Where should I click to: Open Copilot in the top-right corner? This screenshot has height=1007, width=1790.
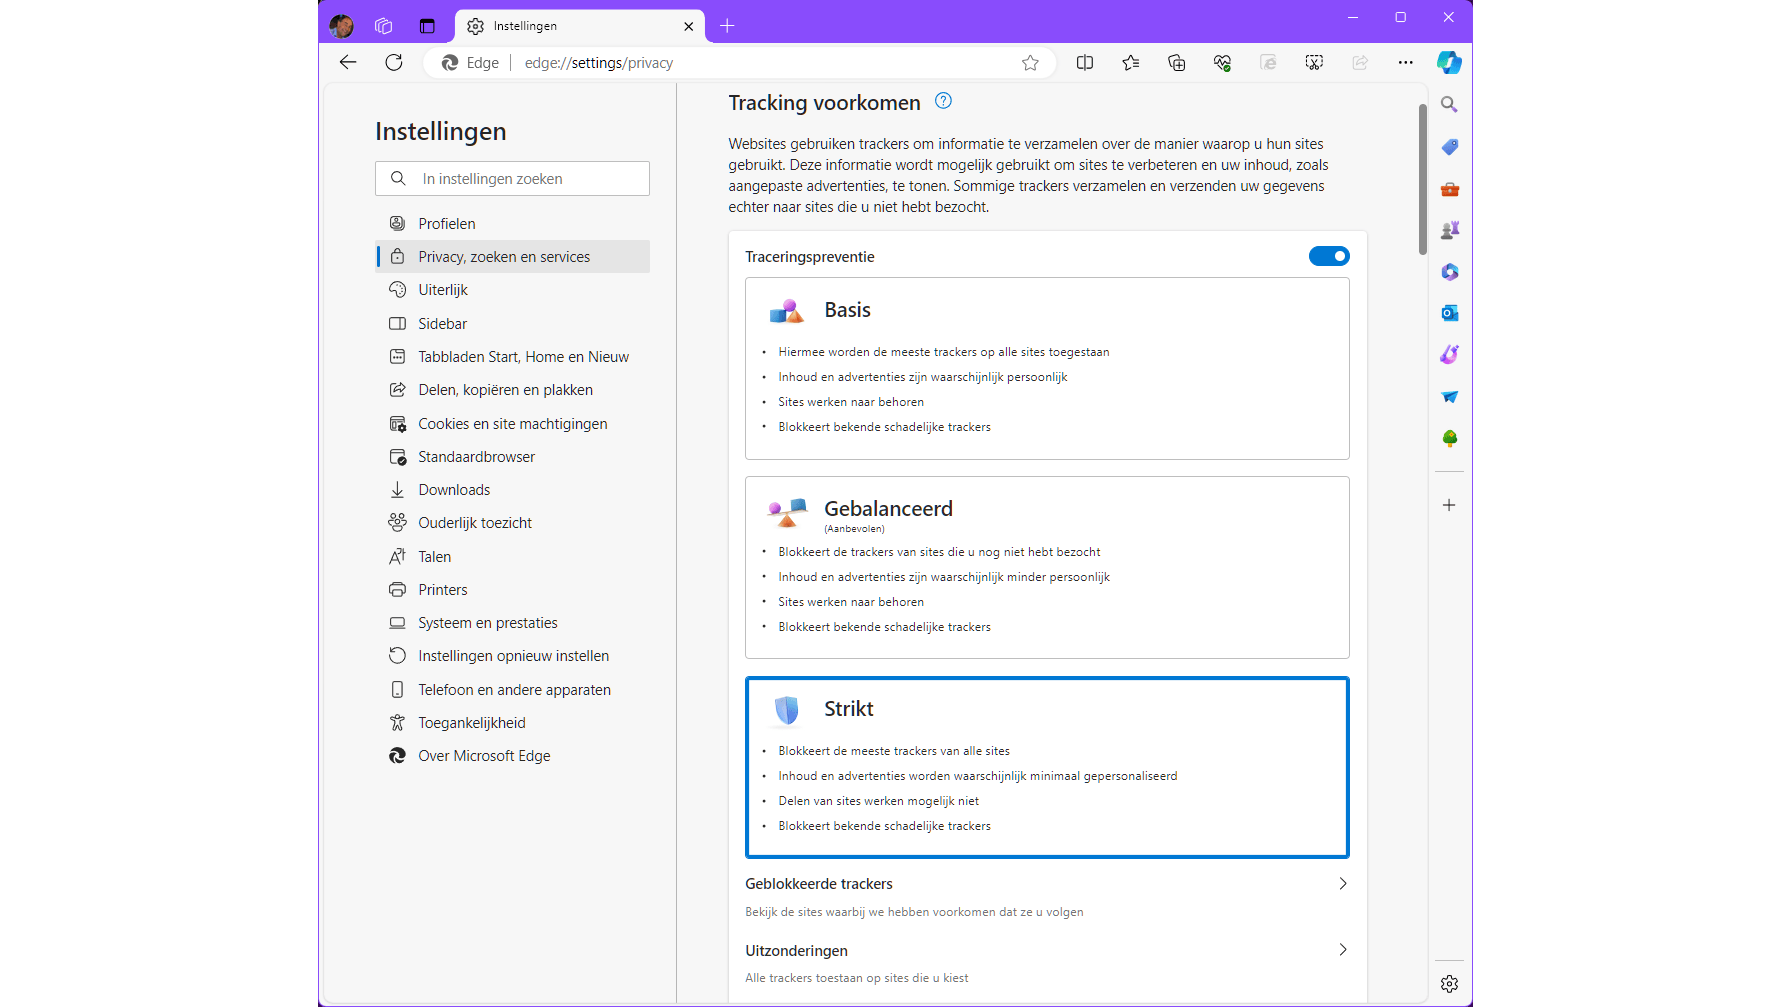[1449, 62]
